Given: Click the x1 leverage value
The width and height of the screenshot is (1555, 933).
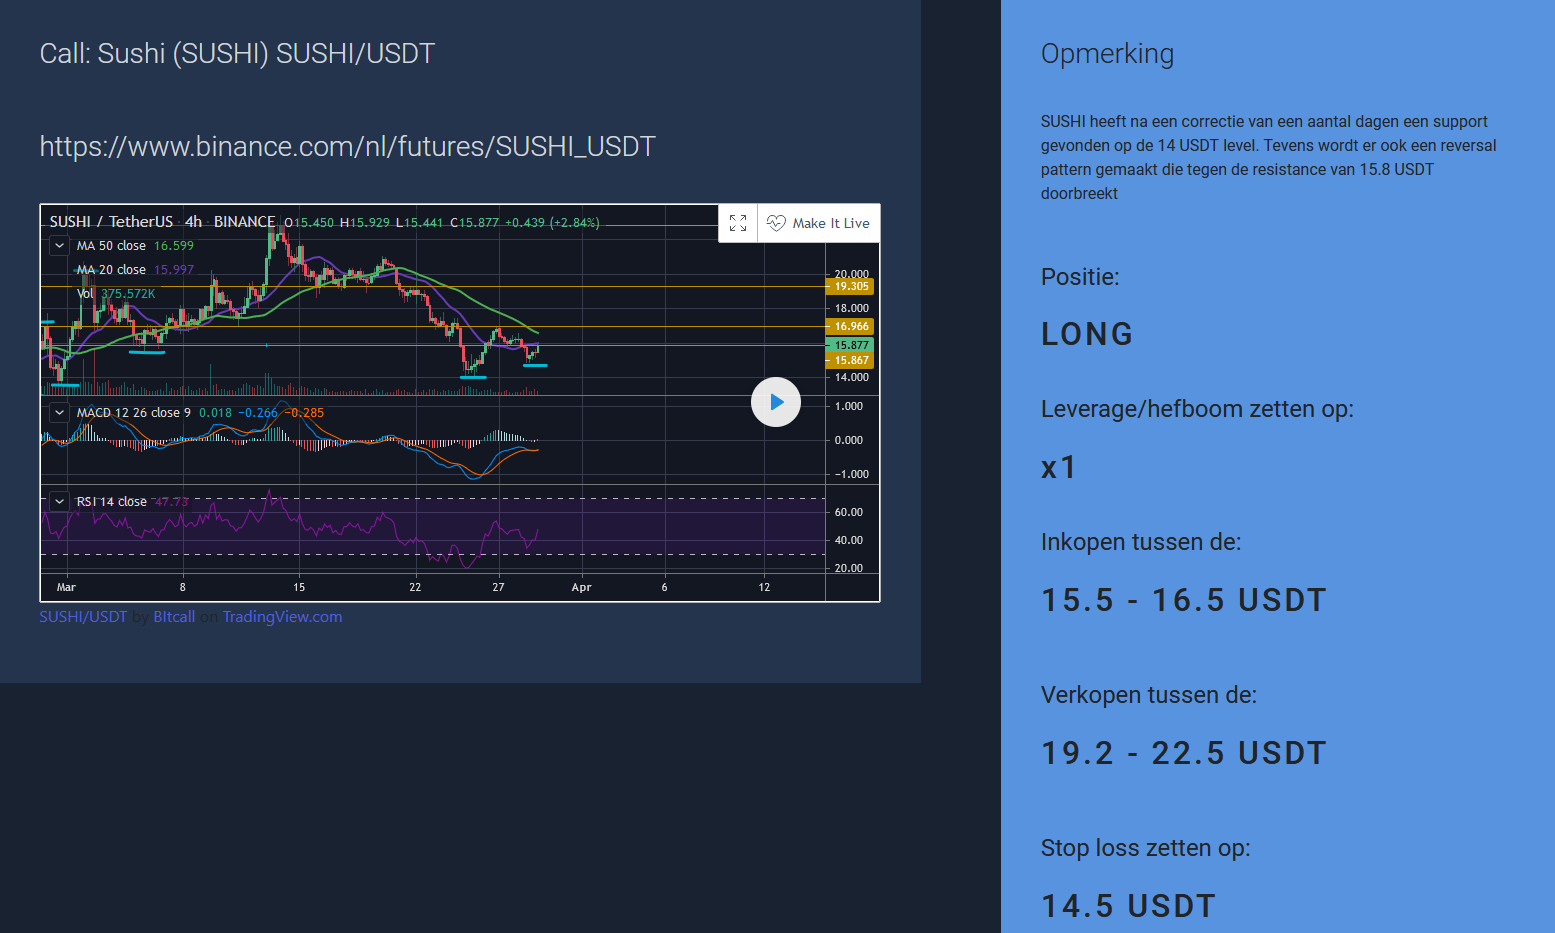Looking at the screenshot, I should tap(1058, 467).
